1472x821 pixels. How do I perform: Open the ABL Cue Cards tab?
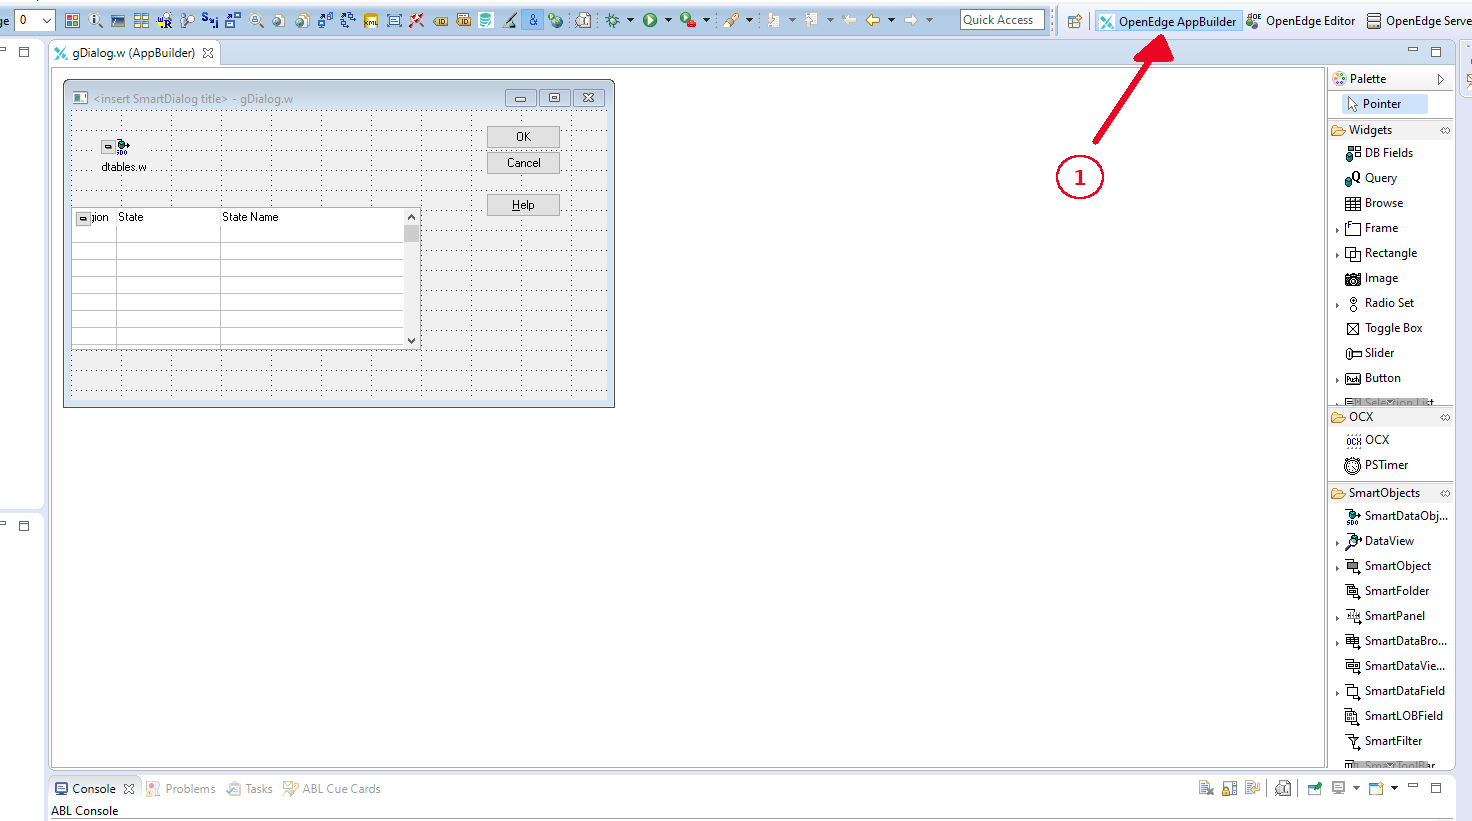pos(332,789)
